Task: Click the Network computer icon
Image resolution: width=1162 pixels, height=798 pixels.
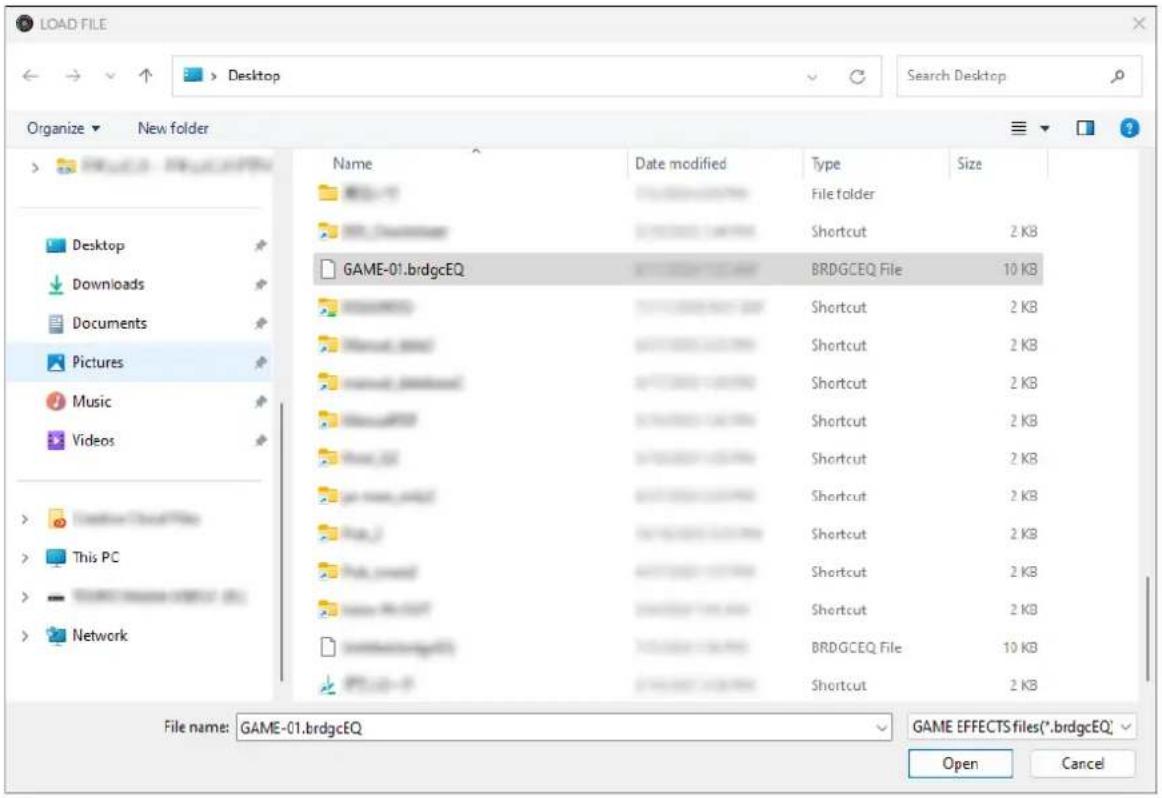Action: tap(56, 636)
